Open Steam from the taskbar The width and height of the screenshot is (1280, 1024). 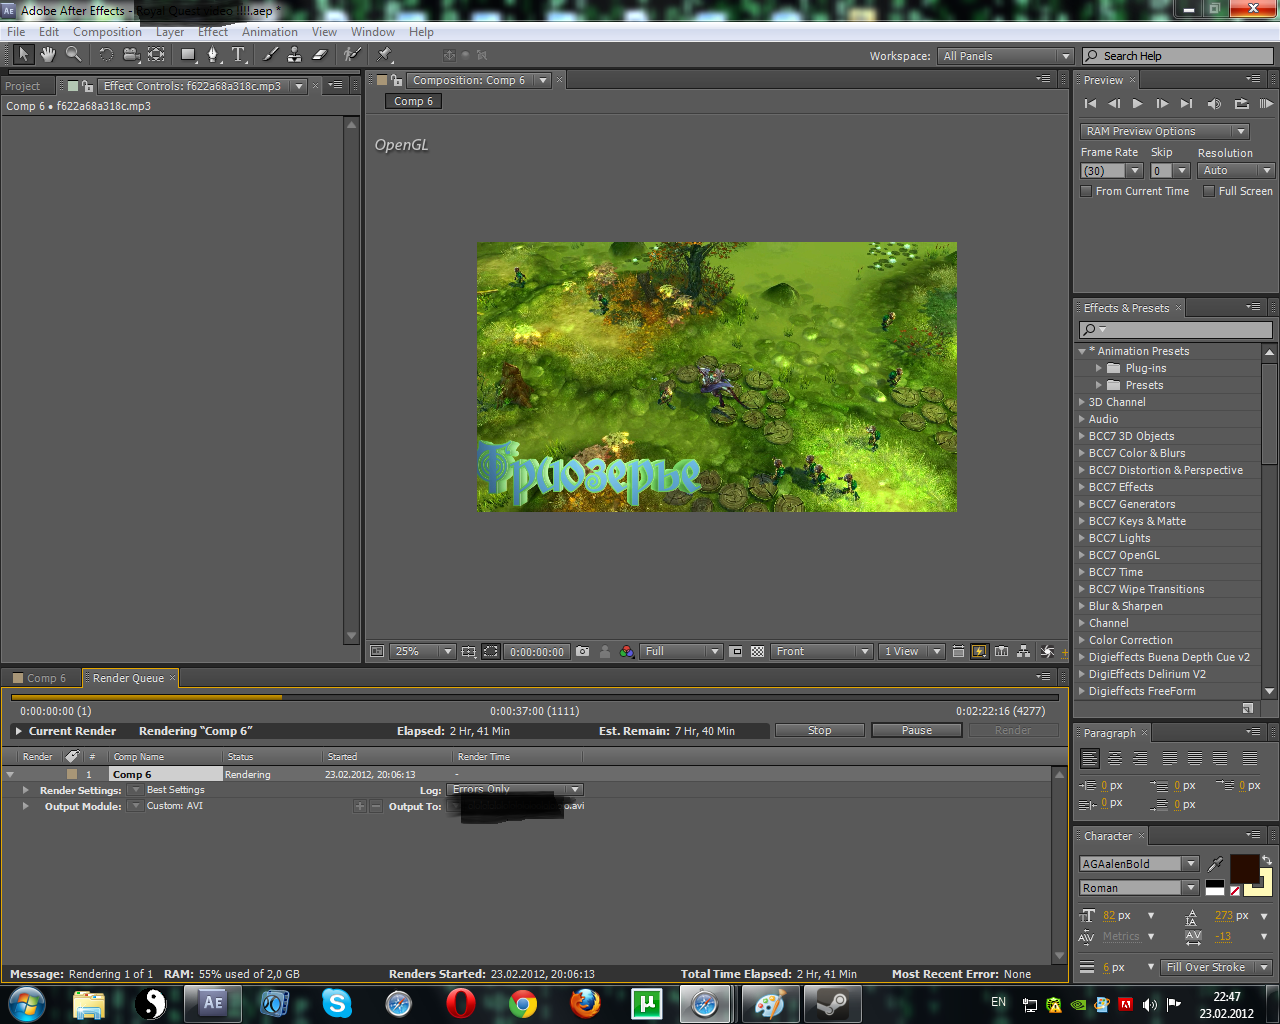tap(833, 1003)
